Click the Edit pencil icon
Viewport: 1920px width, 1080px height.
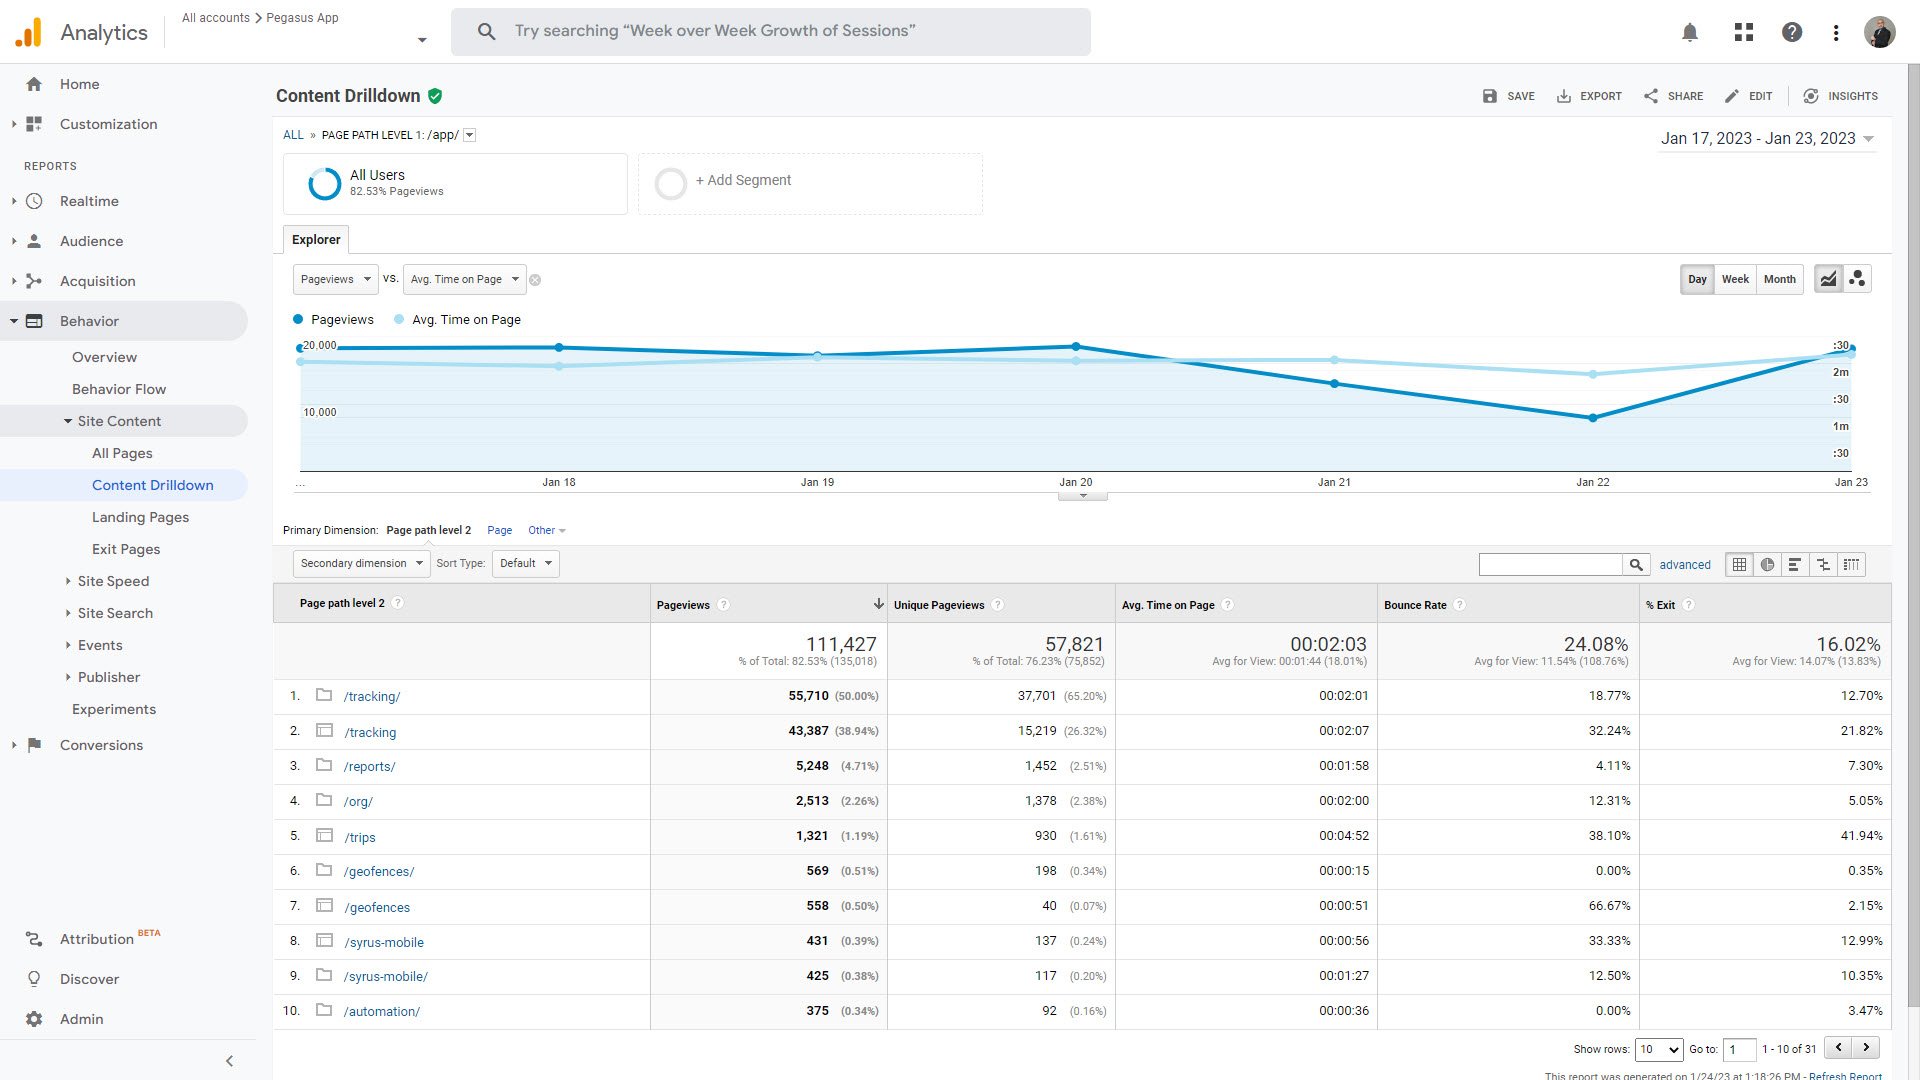coord(1732,96)
